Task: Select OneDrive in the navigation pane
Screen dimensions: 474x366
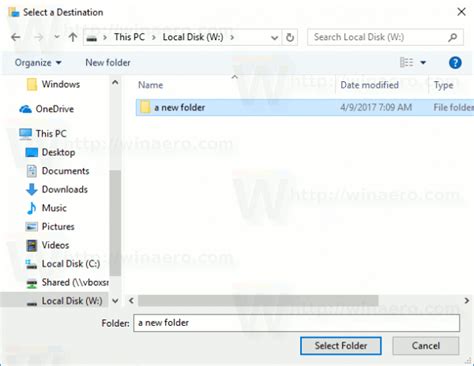Action: point(47,109)
